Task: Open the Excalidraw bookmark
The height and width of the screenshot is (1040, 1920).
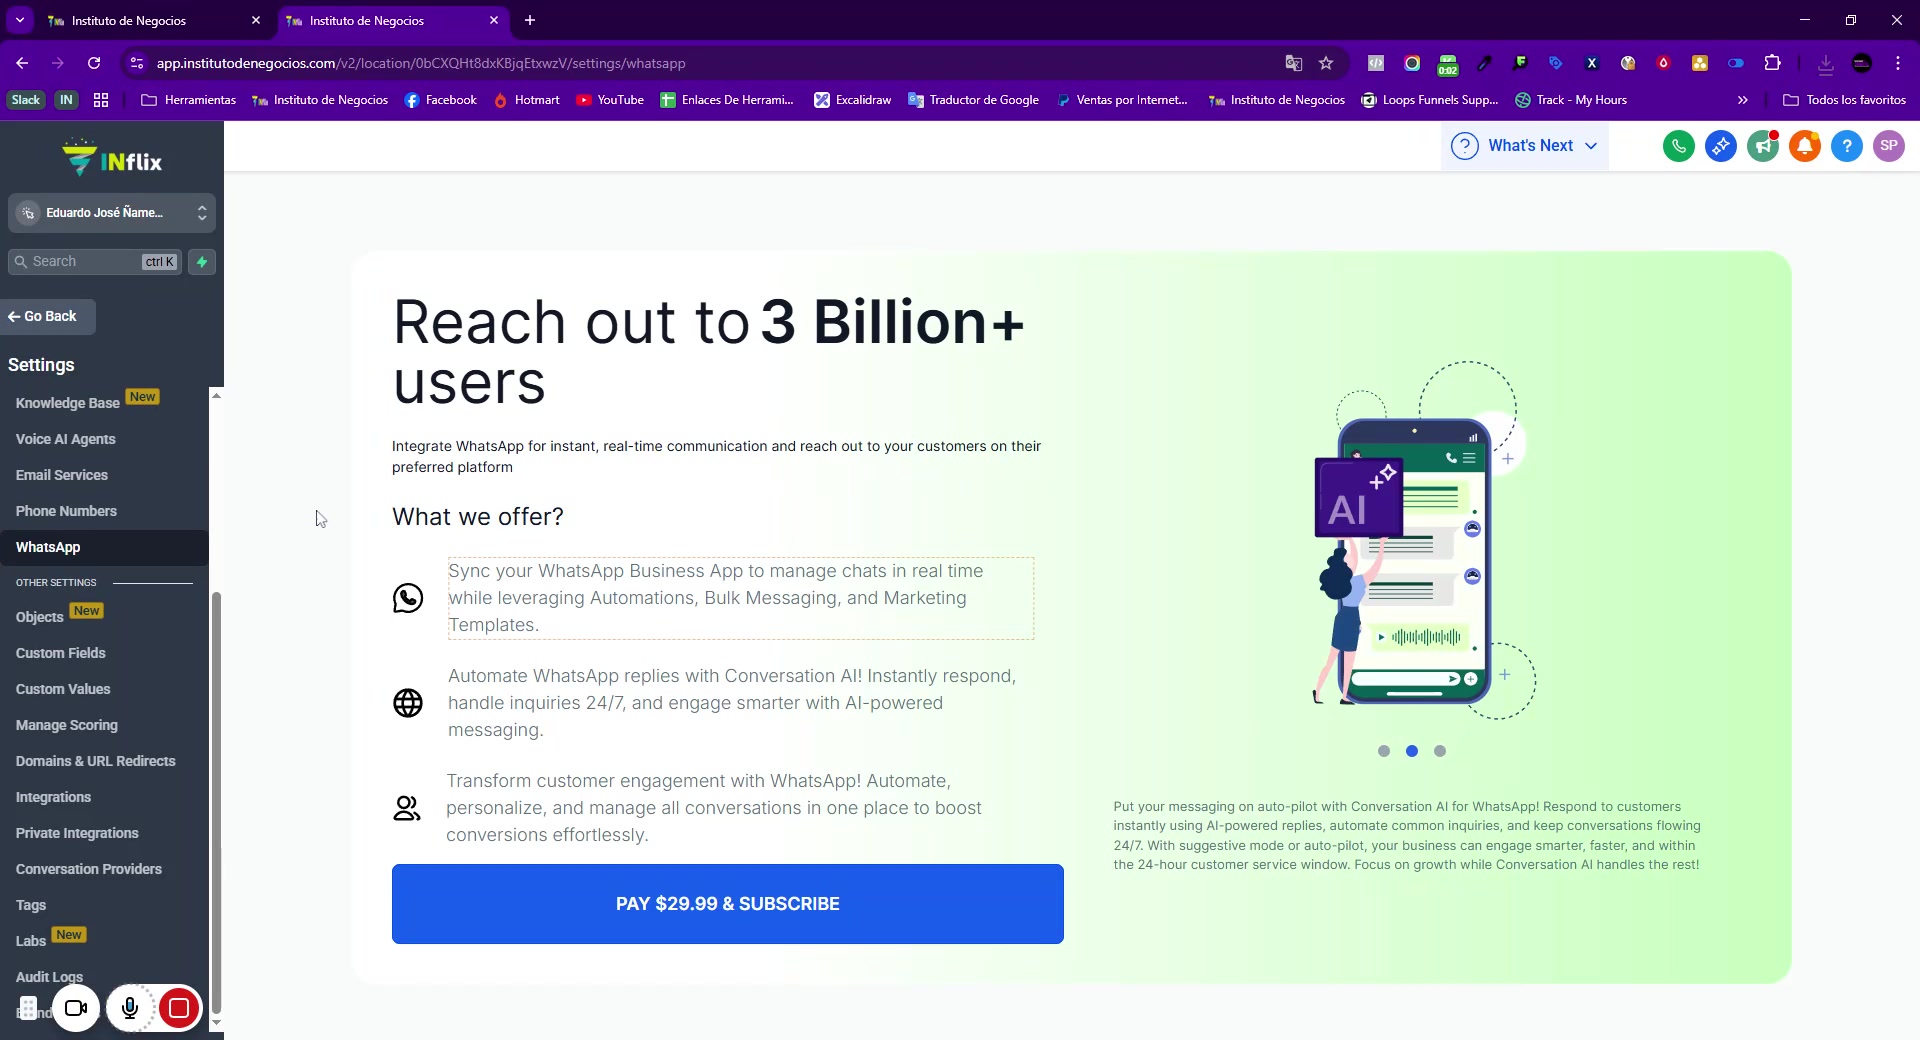Action: click(x=853, y=100)
